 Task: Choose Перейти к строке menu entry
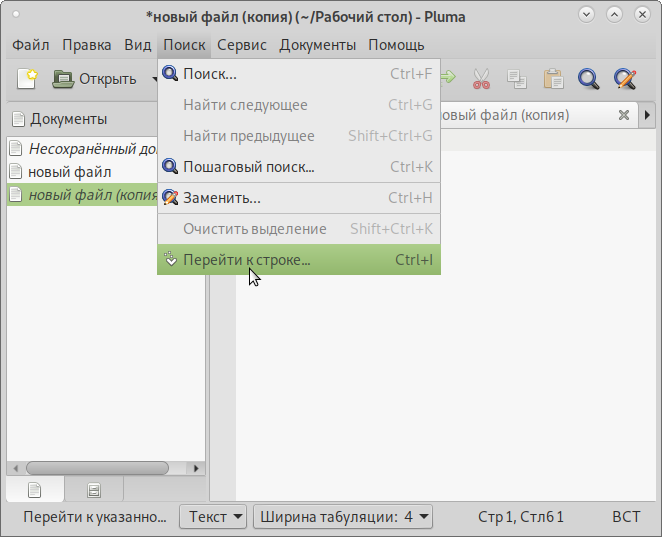[x=247, y=260]
